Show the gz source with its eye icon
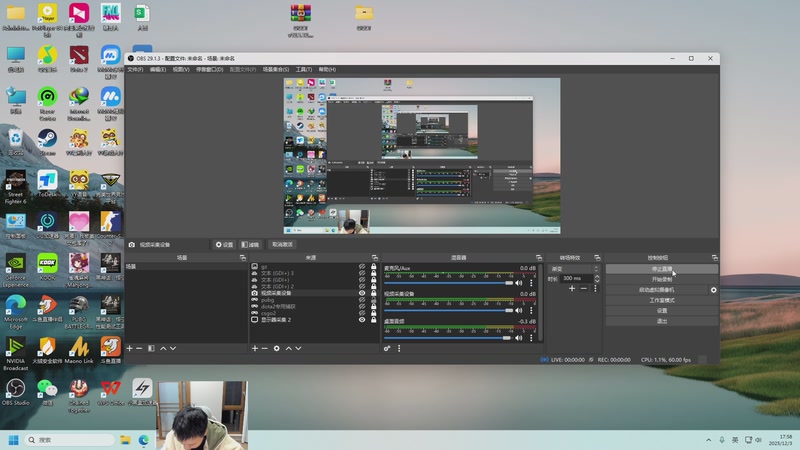Viewport: 800px width, 450px height. pyautogui.click(x=362, y=266)
